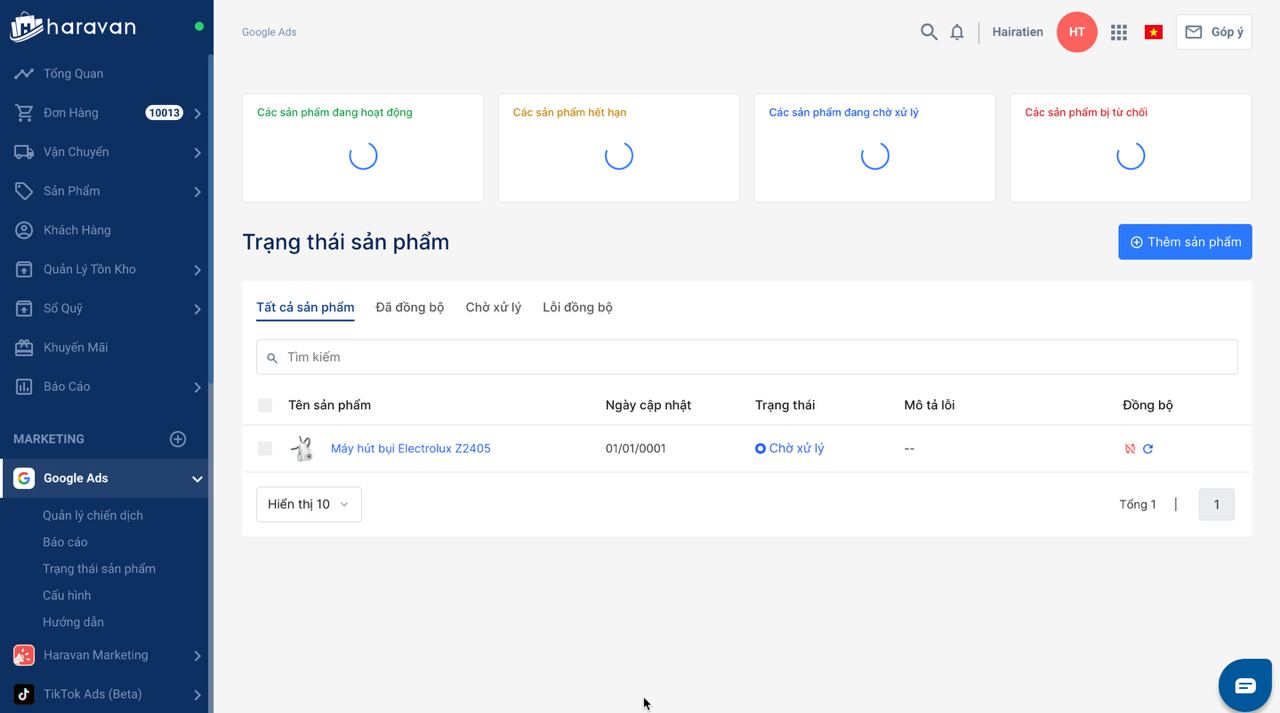The image size is (1280, 713).
Task: Open the Máy hút bụi Electrolux Z2405 link
Action: 410,449
